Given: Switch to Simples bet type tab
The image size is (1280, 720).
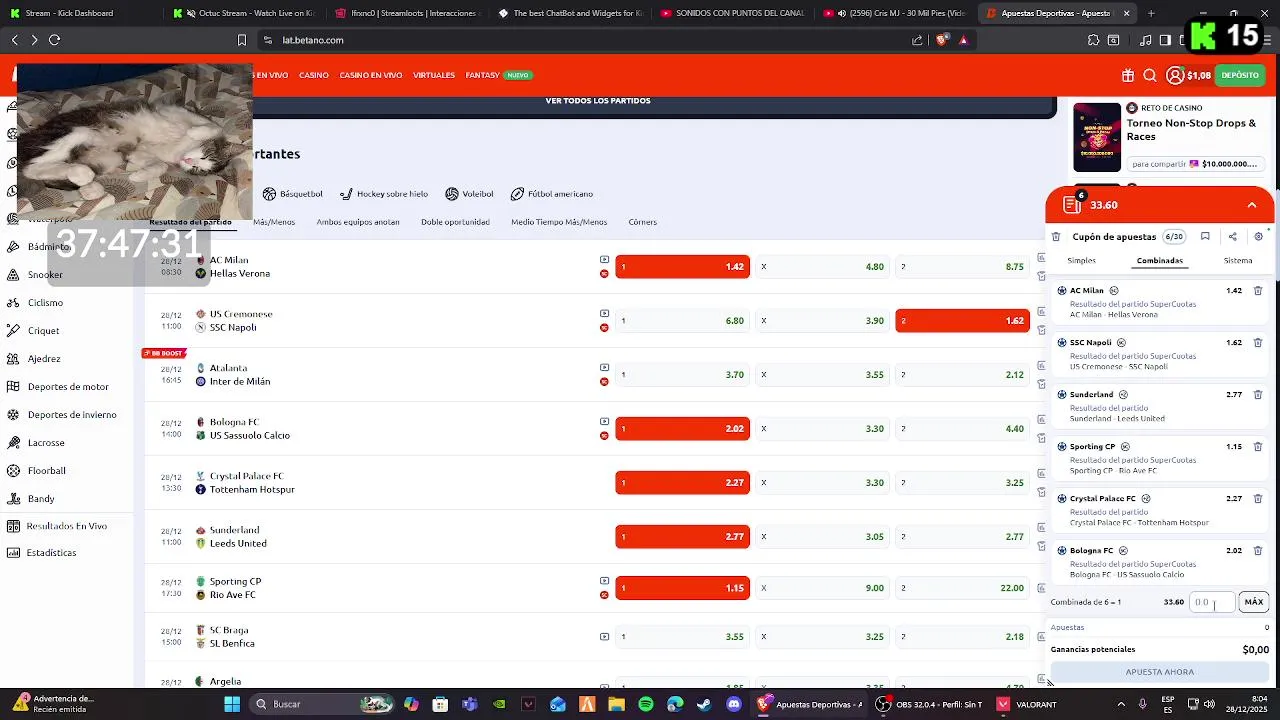Looking at the screenshot, I should click(x=1081, y=261).
